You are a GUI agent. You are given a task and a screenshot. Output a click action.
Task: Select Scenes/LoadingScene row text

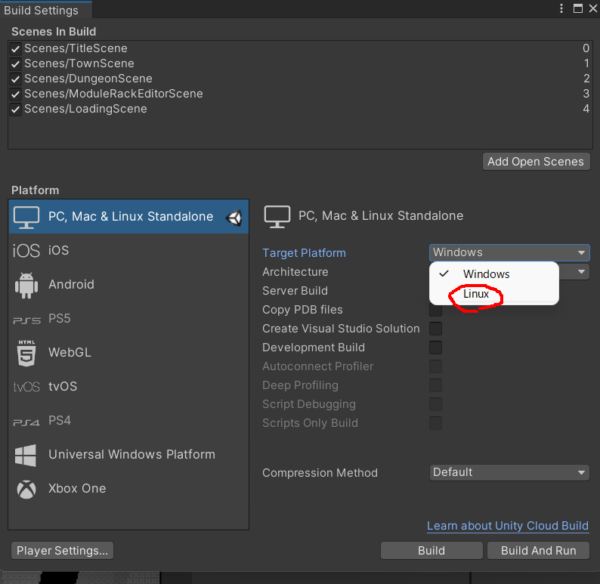coord(86,109)
